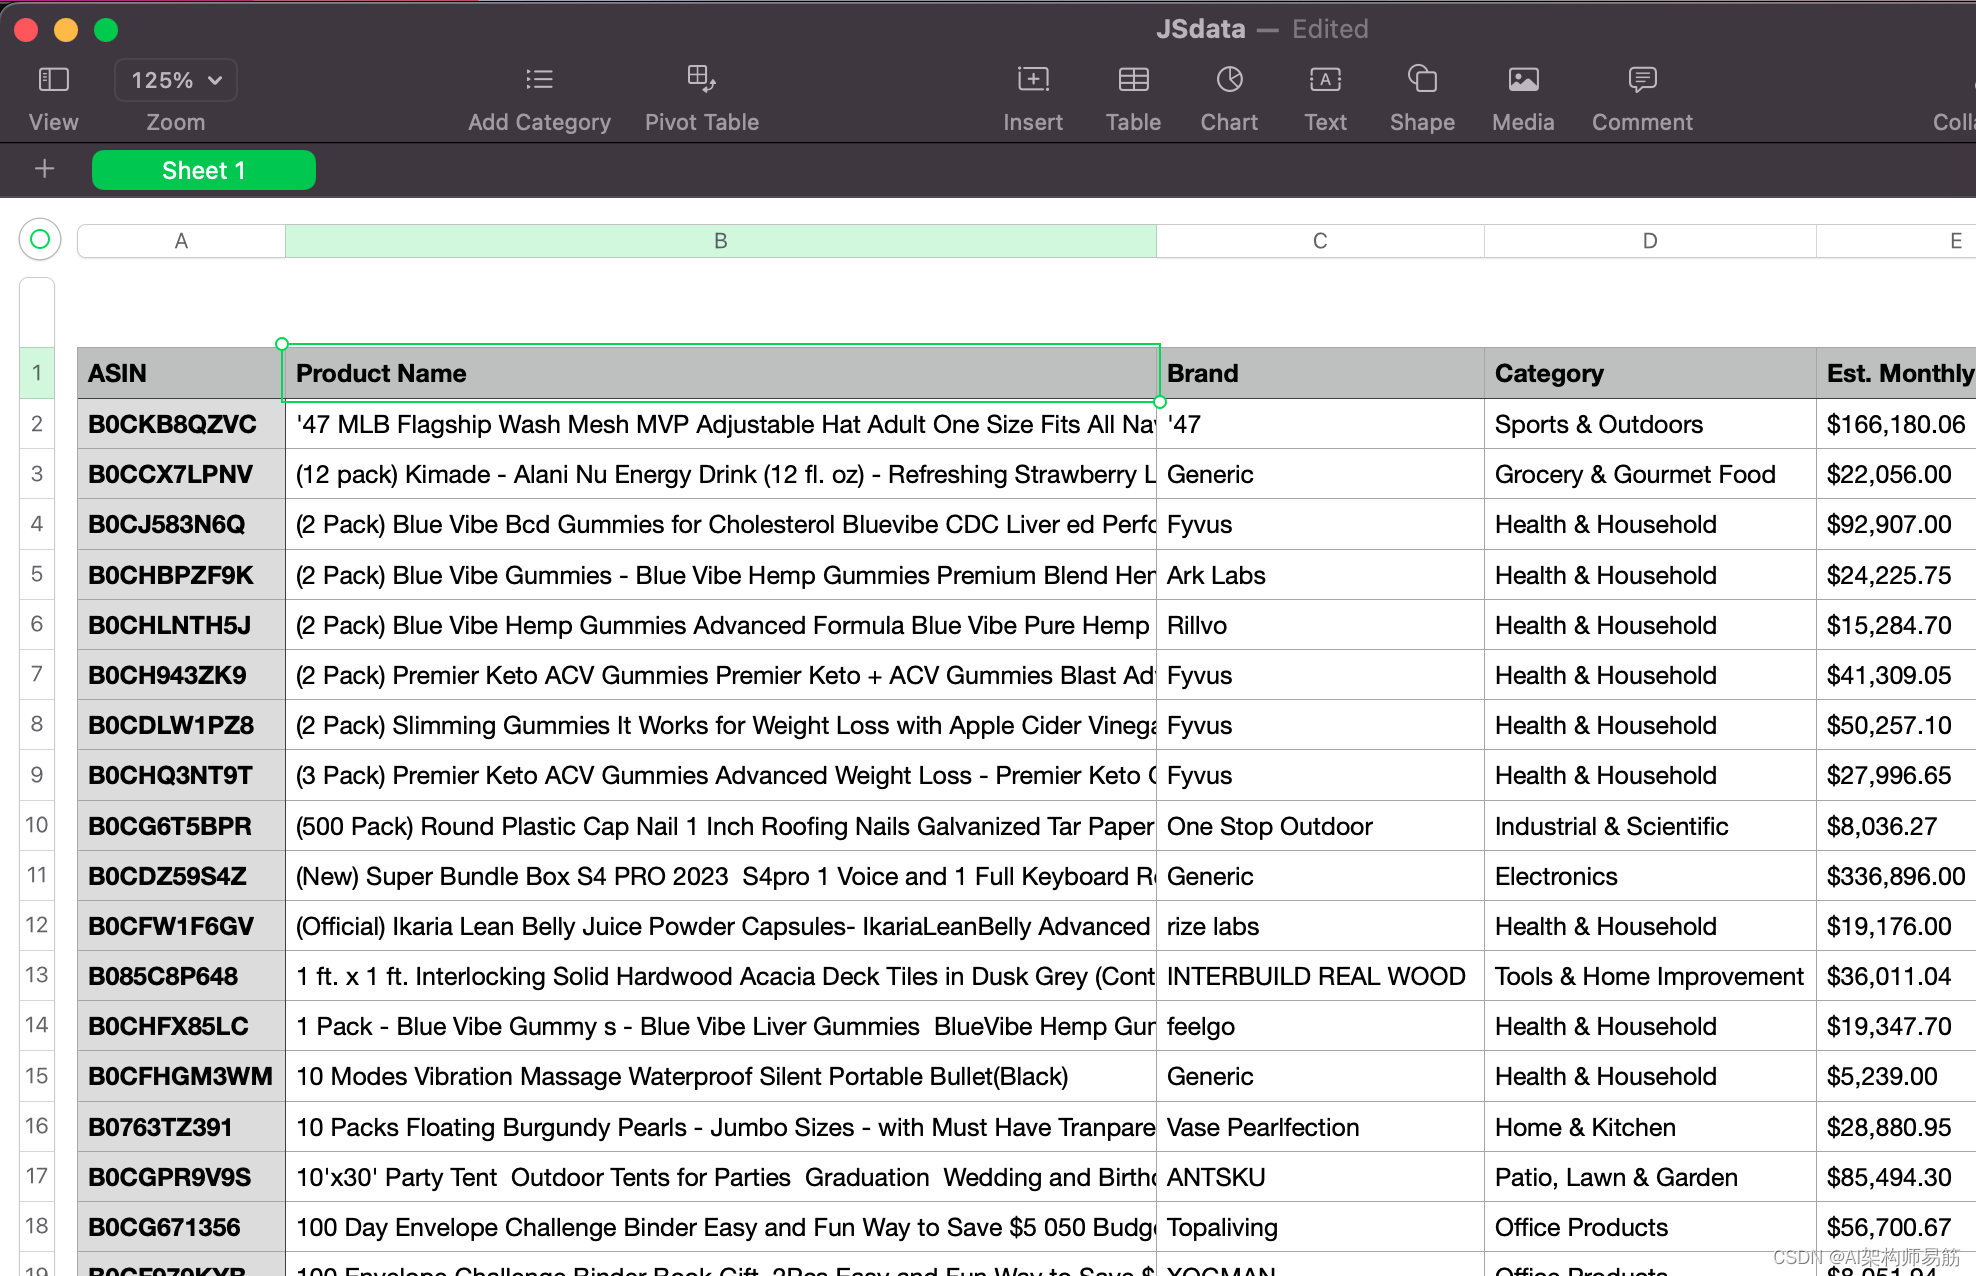Select column A header
Image resolution: width=1976 pixels, height=1276 pixels.
coord(181,241)
